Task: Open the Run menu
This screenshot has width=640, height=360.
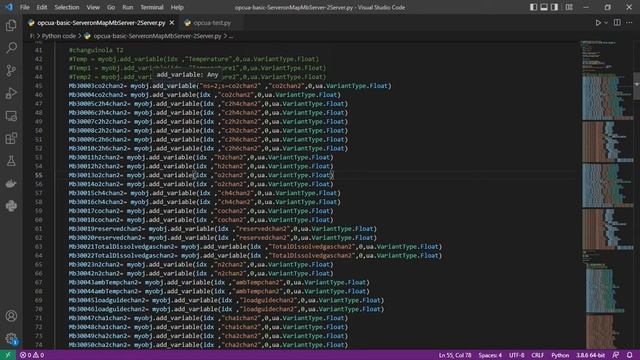Action: [127, 7]
